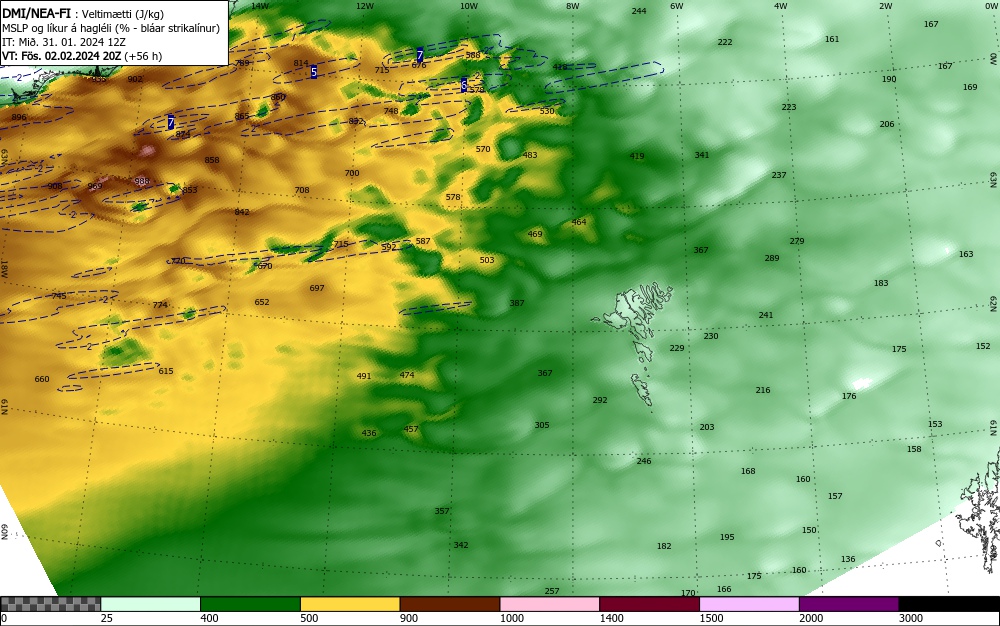The width and height of the screenshot is (1000, 626).
Task: Click the grid value 774
Action: pyautogui.click(x=160, y=305)
